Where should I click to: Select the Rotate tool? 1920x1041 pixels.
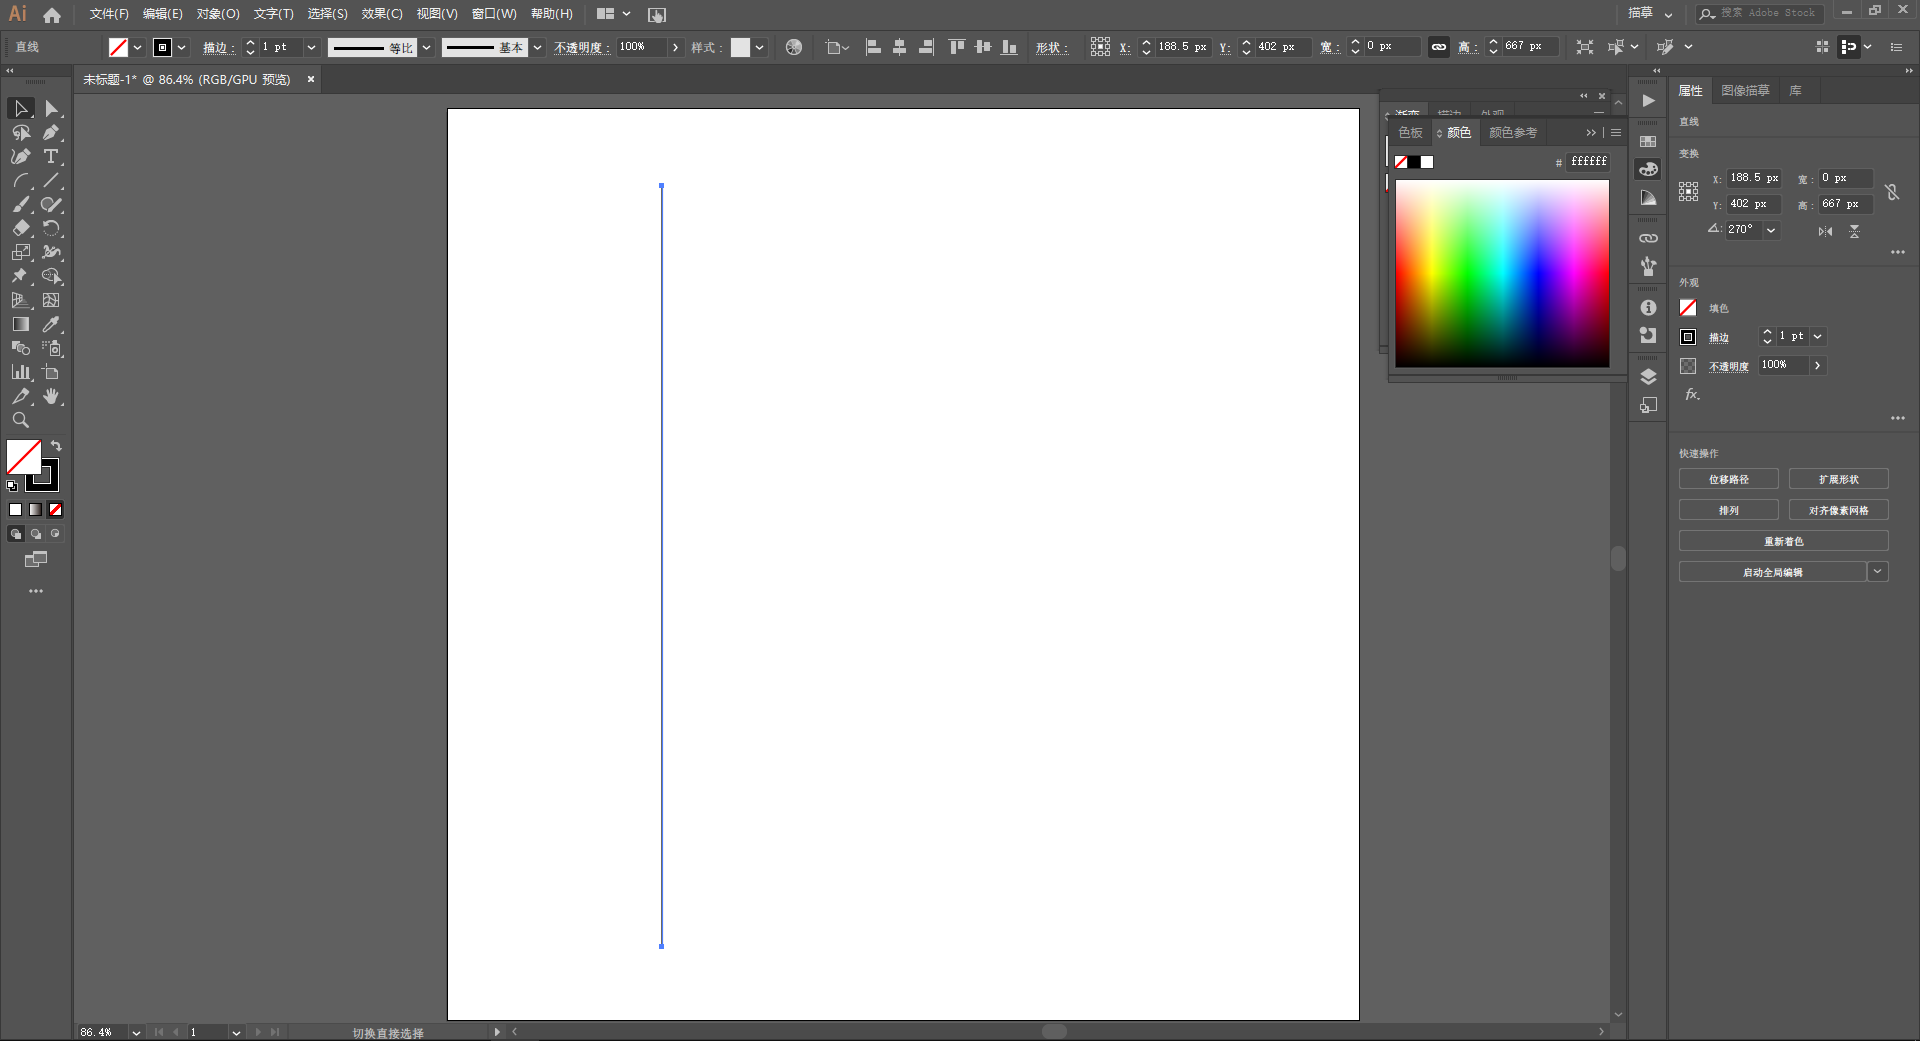click(51, 229)
